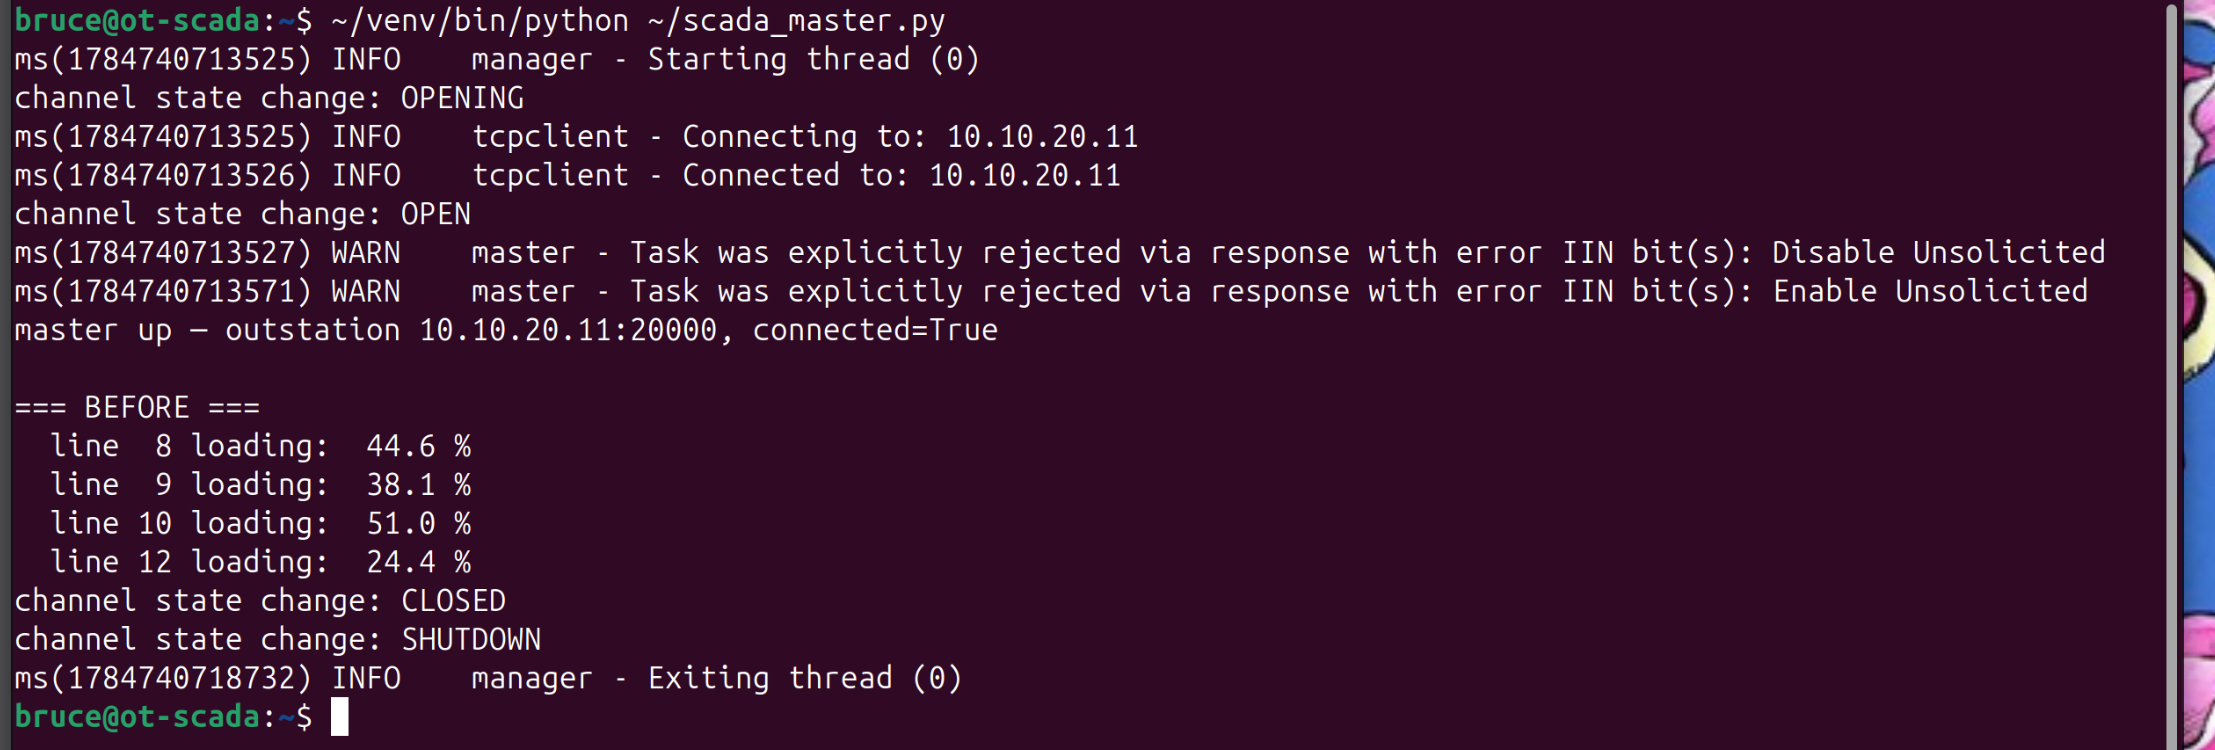Image resolution: width=2215 pixels, height=750 pixels.
Task: Click the 'Enable Unsolicited' warning text
Action: click(1931, 291)
